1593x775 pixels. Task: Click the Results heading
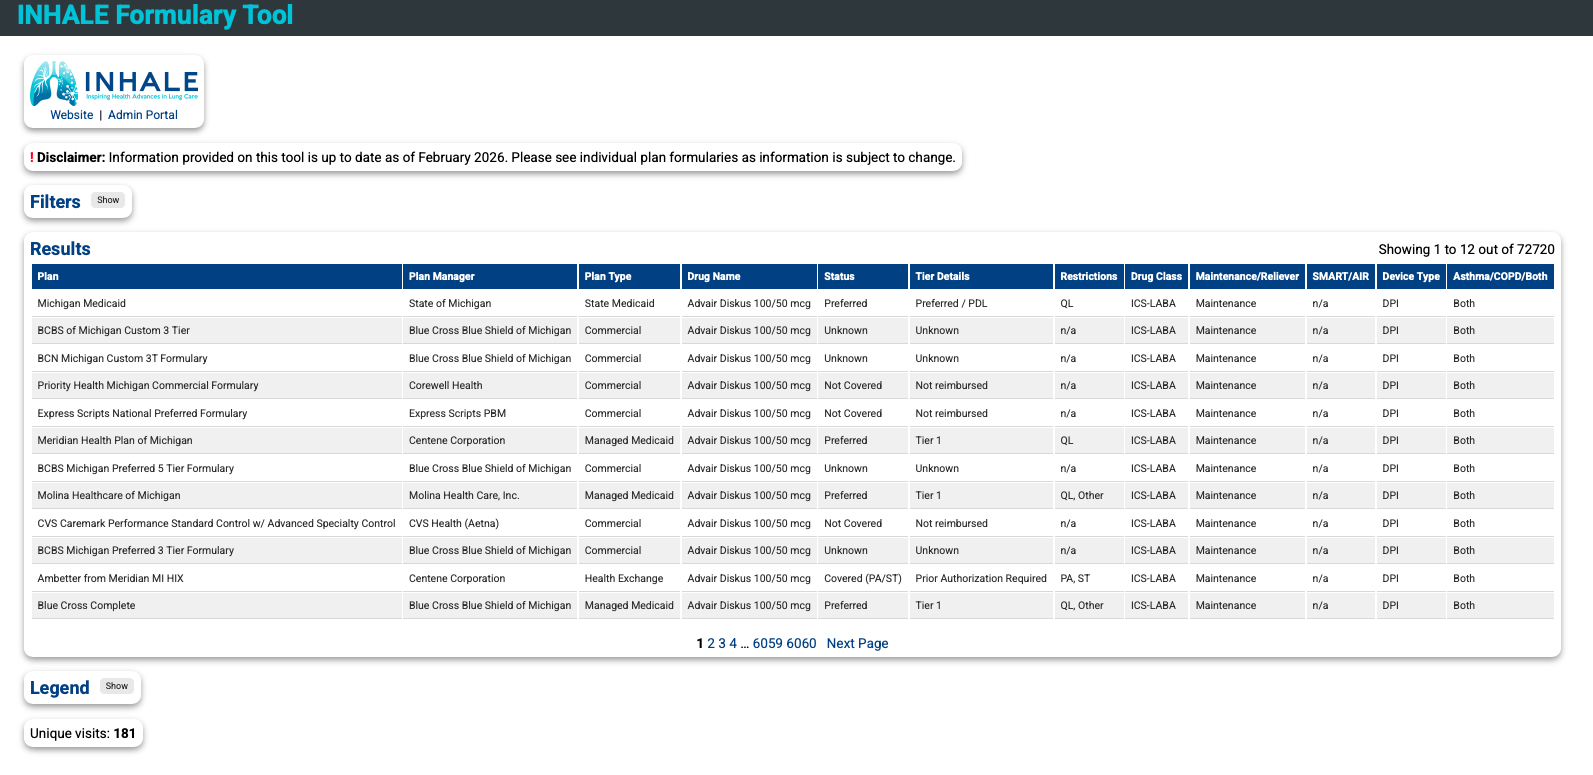tap(60, 249)
